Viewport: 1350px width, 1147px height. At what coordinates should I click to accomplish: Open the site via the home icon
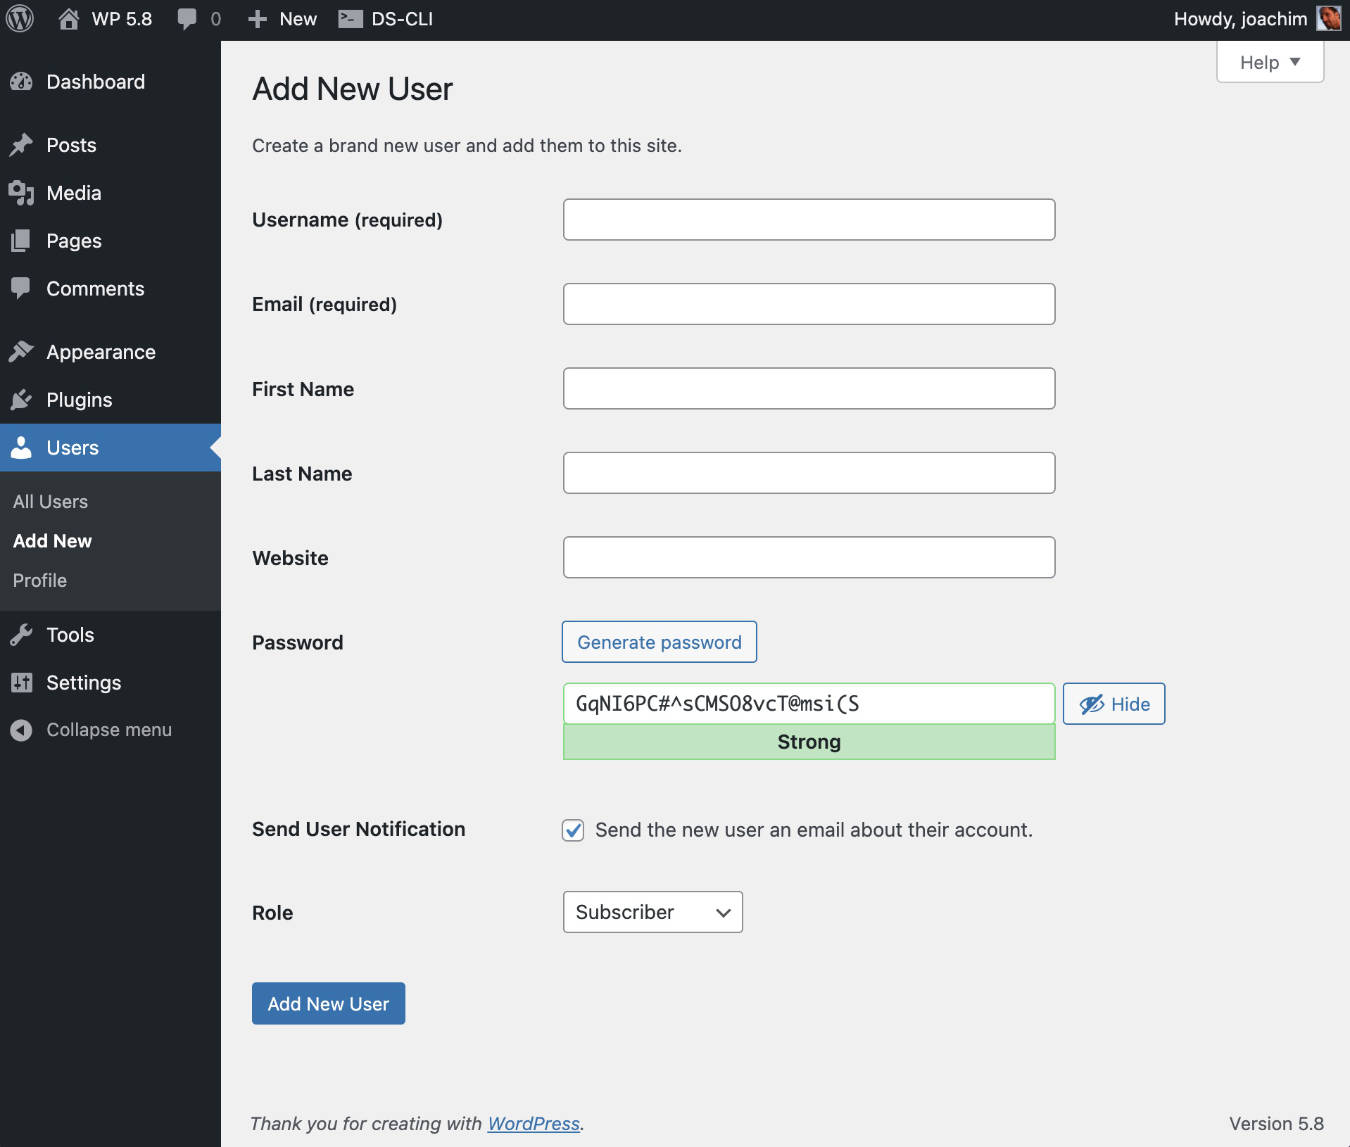67,18
